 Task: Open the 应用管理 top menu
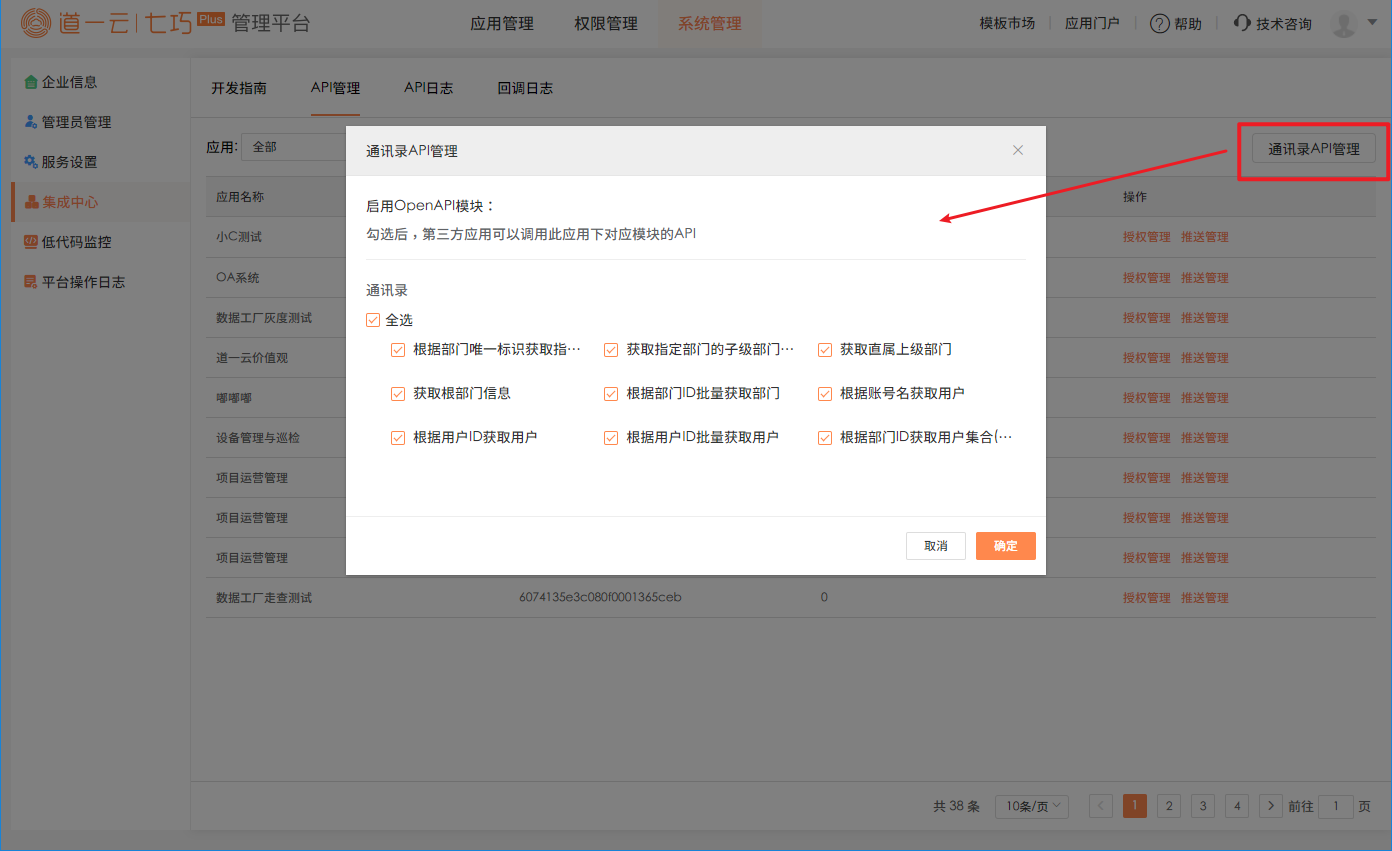[502, 24]
